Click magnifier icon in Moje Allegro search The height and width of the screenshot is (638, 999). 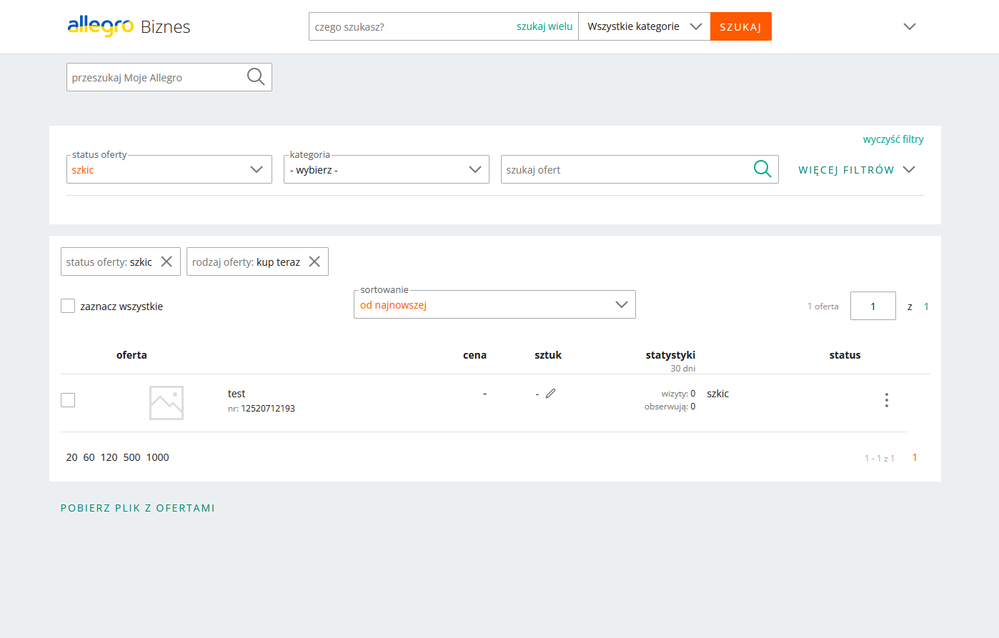coord(256,77)
